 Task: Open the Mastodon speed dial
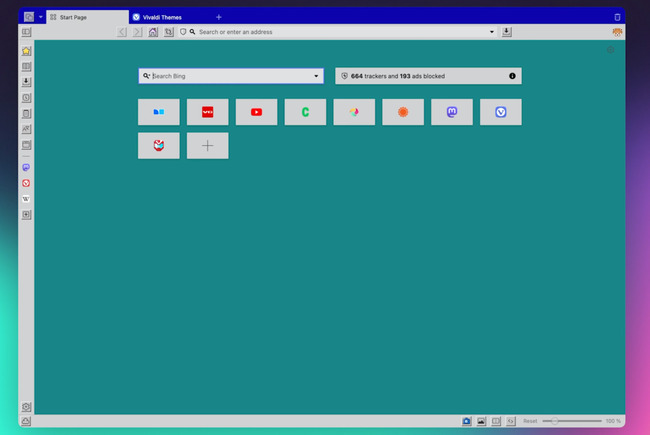point(452,112)
